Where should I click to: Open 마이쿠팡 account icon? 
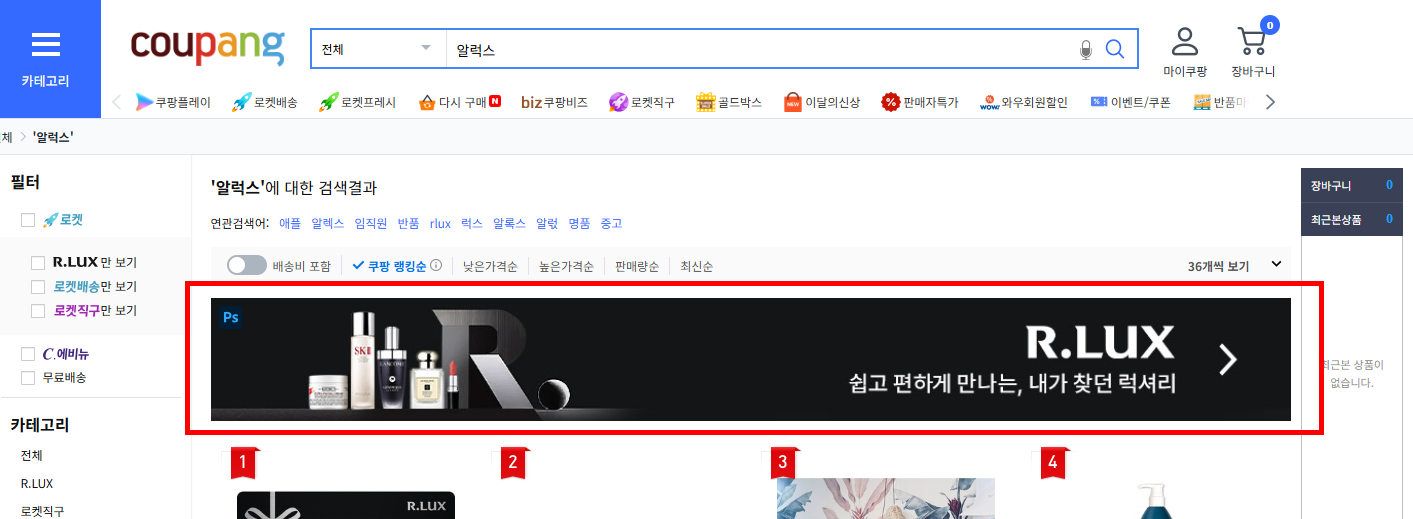coord(1185,52)
